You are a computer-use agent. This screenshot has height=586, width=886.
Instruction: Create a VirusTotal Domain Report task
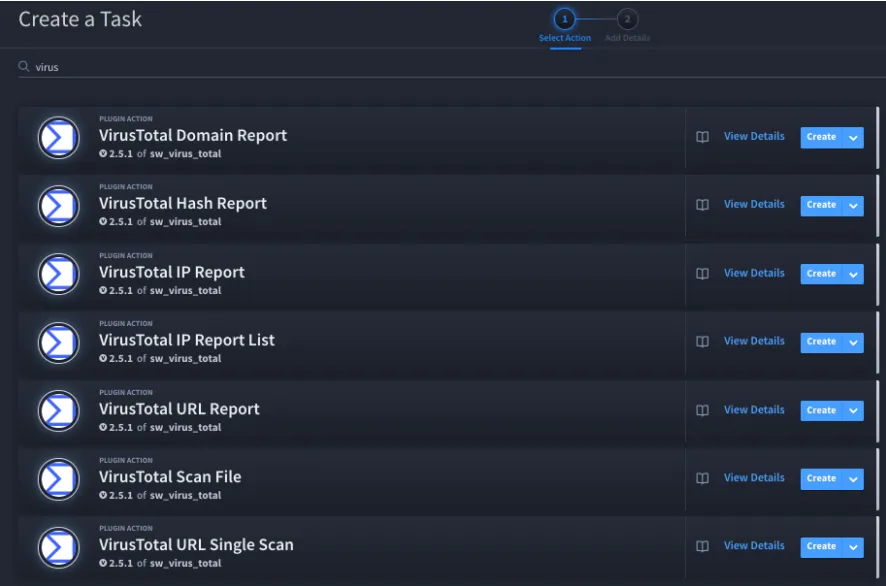(x=822, y=137)
